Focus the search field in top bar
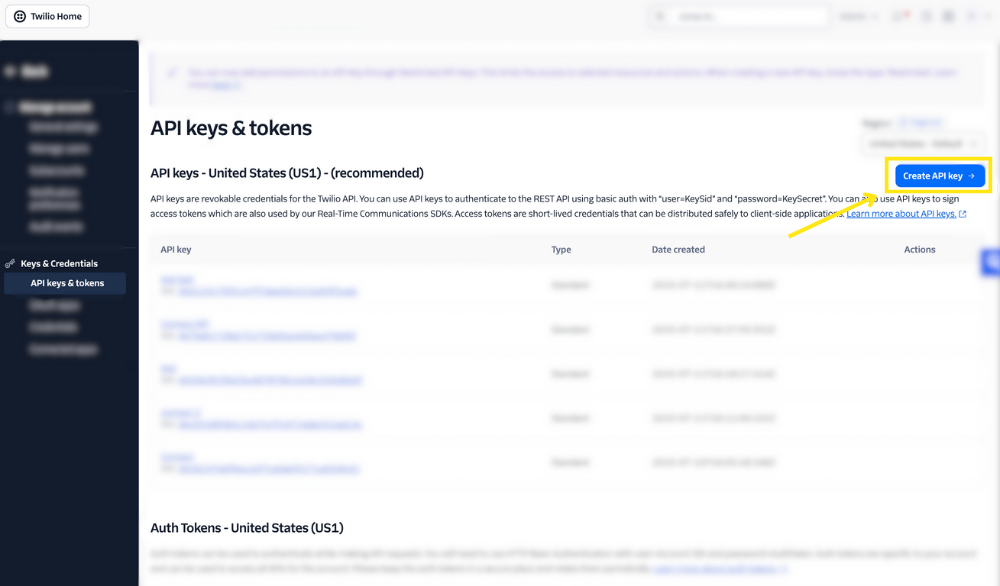This screenshot has height=586, width=1000. [x=740, y=17]
